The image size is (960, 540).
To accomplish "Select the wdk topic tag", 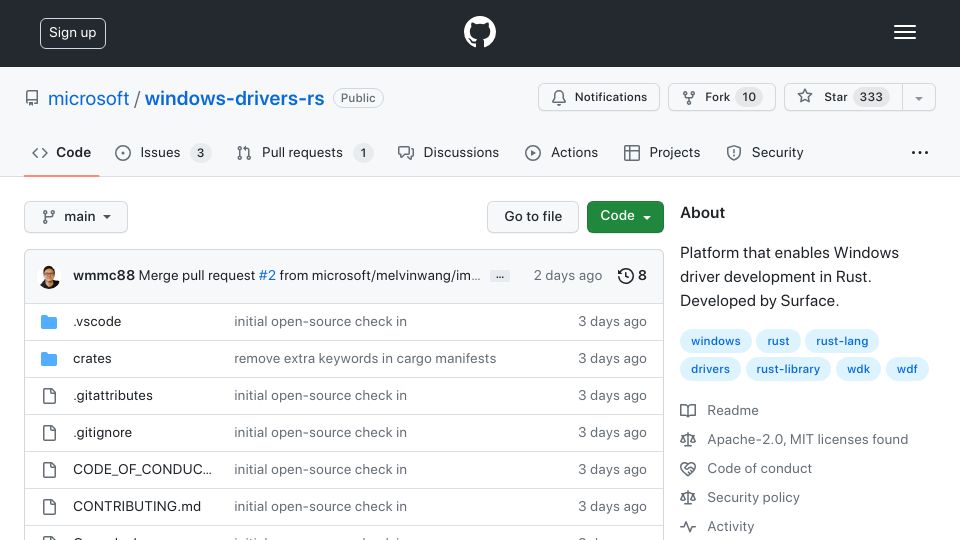I will [x=858, y=369].
